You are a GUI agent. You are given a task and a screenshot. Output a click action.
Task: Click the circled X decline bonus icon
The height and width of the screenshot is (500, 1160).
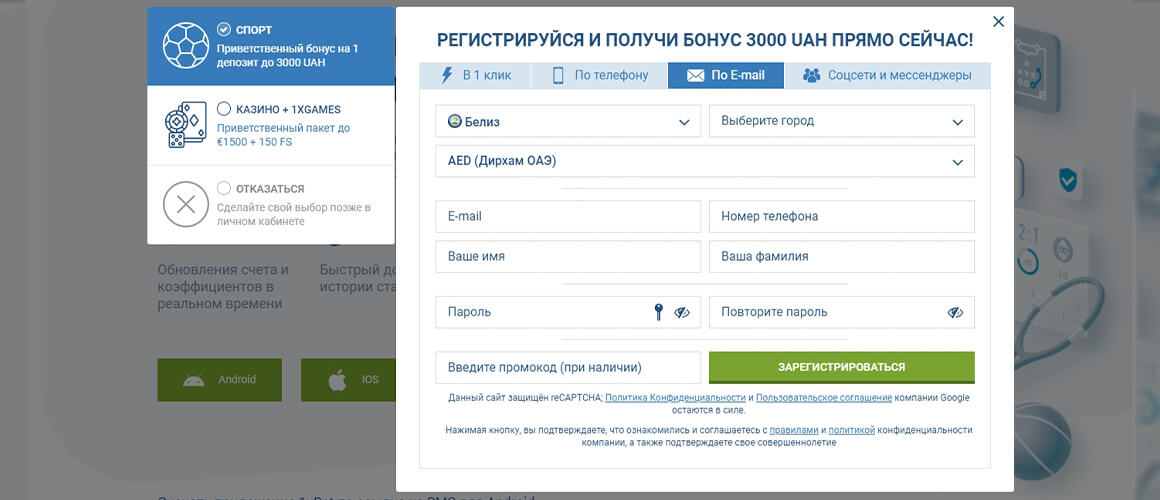pyautogui.click(x=186, y=204)
